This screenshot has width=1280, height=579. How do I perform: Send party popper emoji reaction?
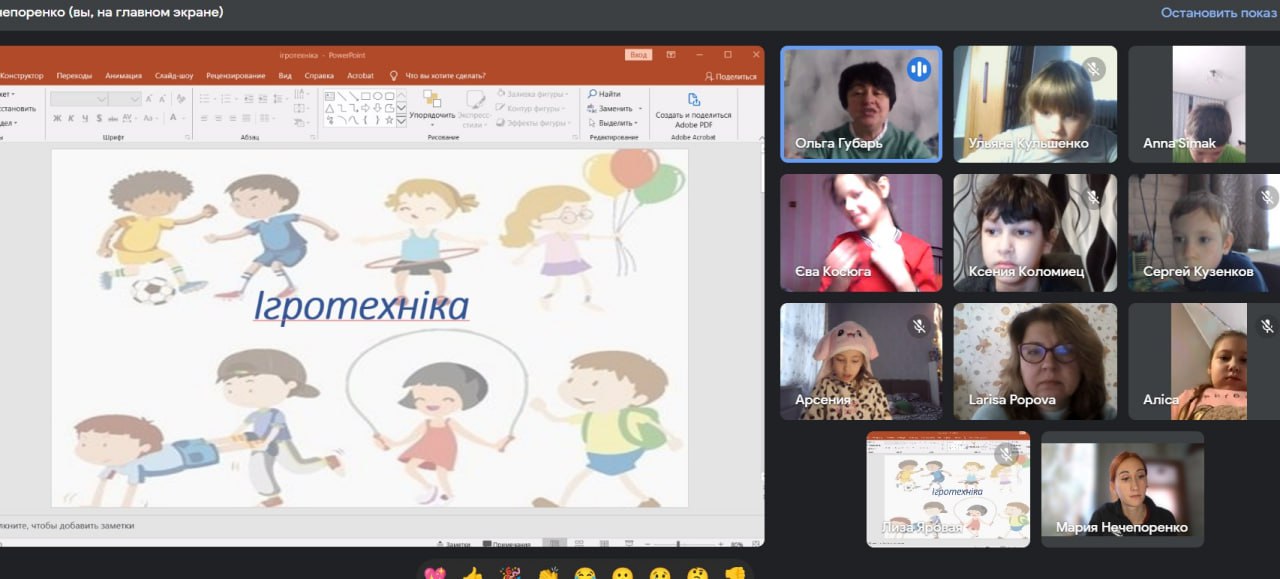510,574
